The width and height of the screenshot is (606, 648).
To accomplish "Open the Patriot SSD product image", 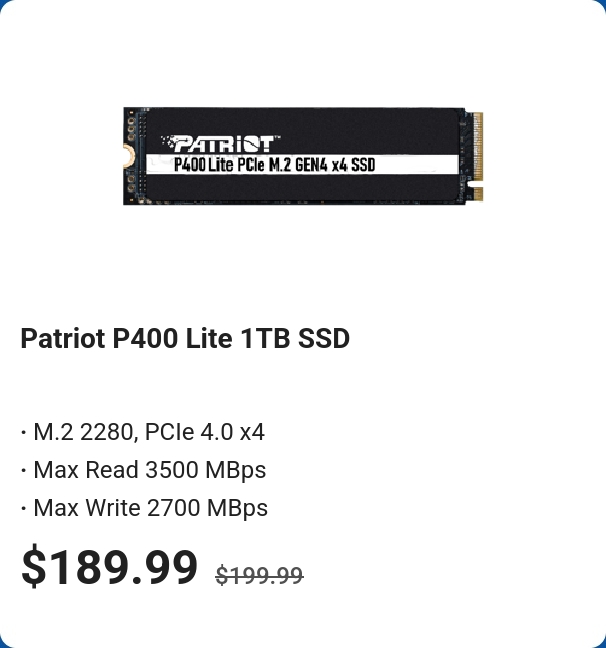I will pos(303,156).
